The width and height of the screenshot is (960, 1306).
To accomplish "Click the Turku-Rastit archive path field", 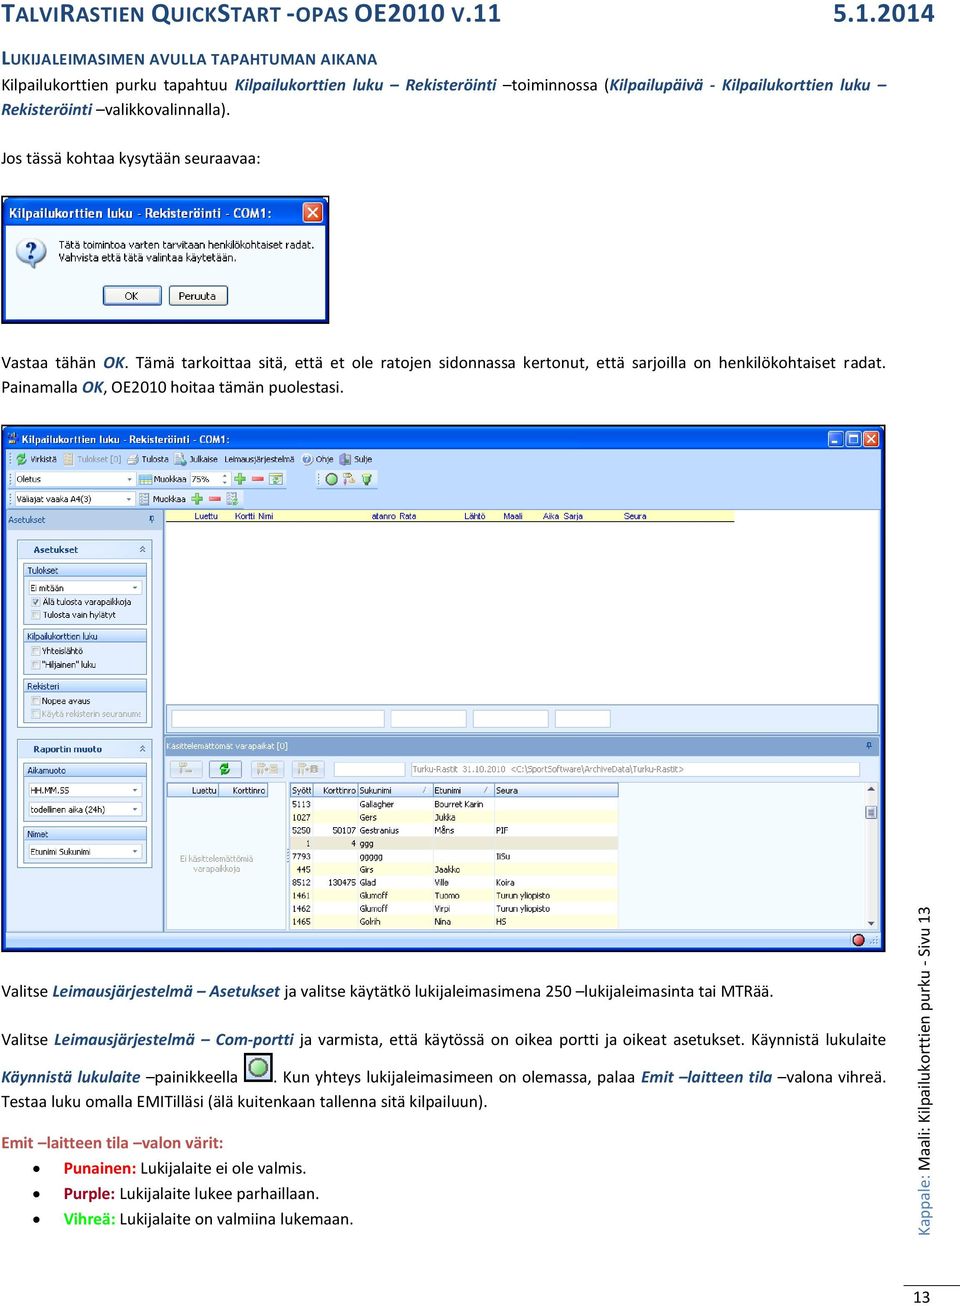I will [x=635, y=769].
